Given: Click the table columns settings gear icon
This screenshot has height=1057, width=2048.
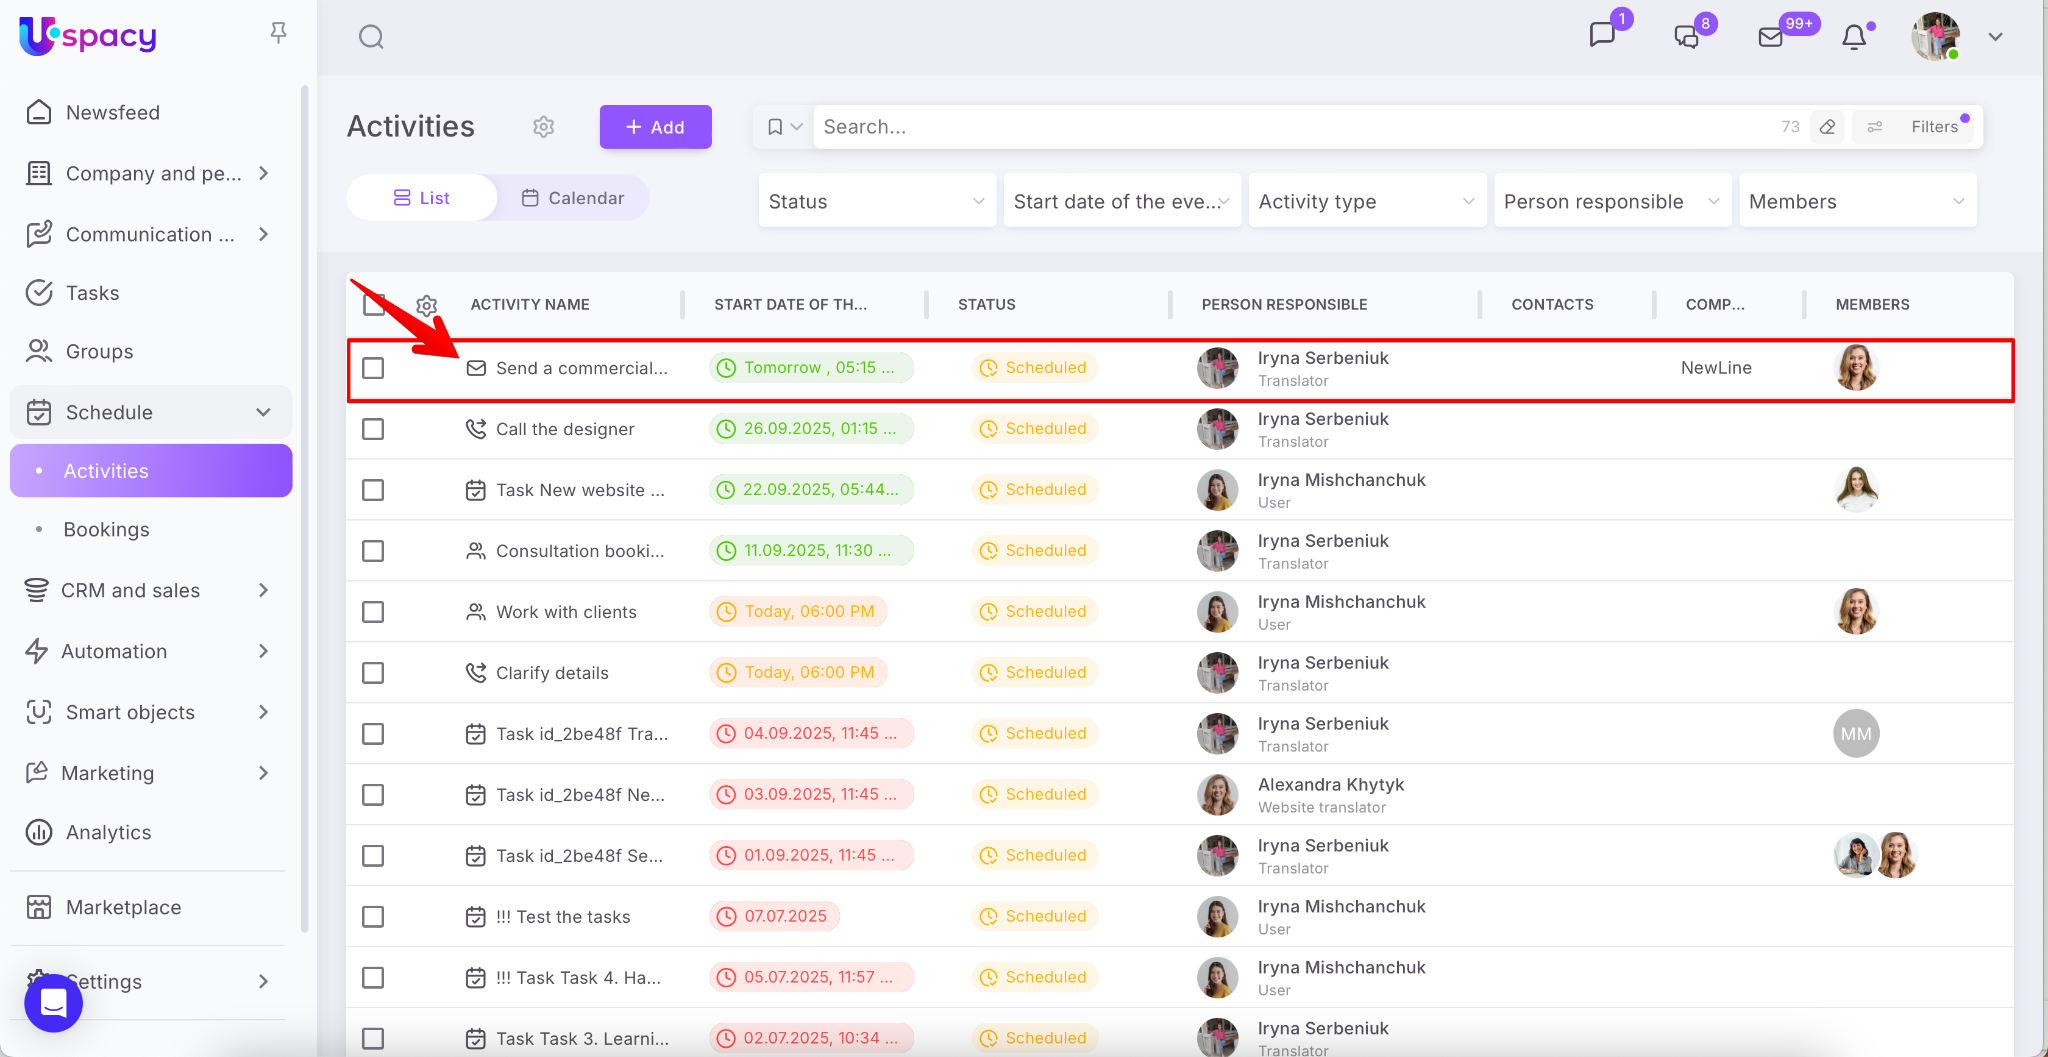Looking at the screenshot, I should click(x=427, y=305).
